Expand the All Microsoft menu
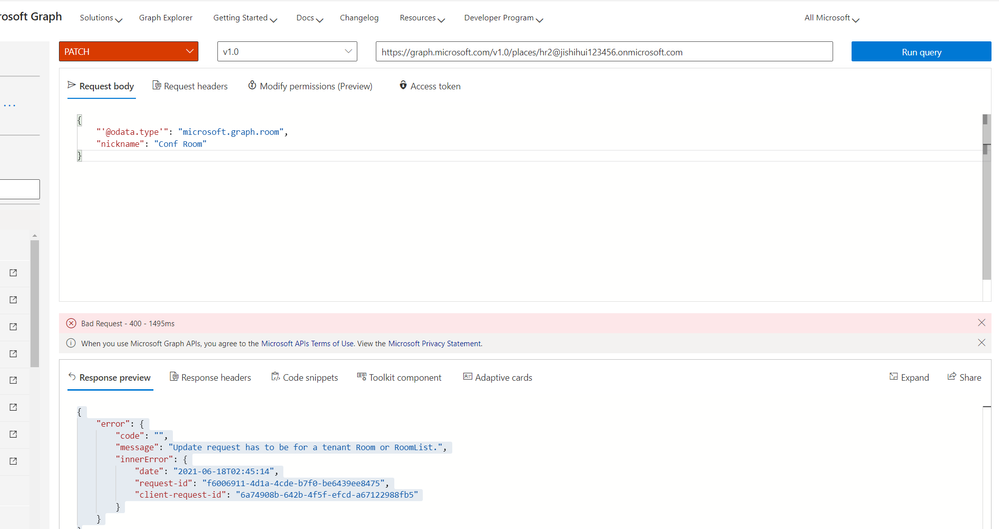The image size is (999, 529). click(831, 18)
